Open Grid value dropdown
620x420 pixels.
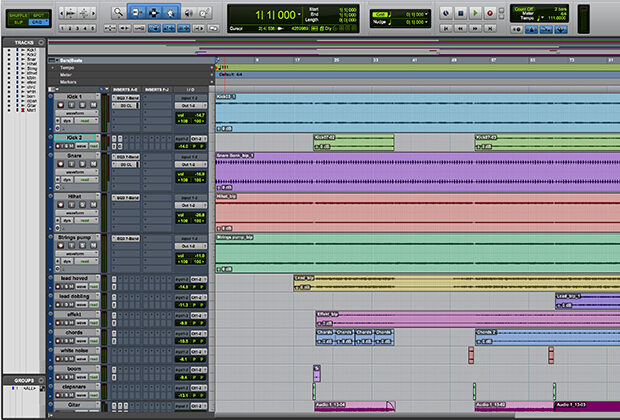426,14
